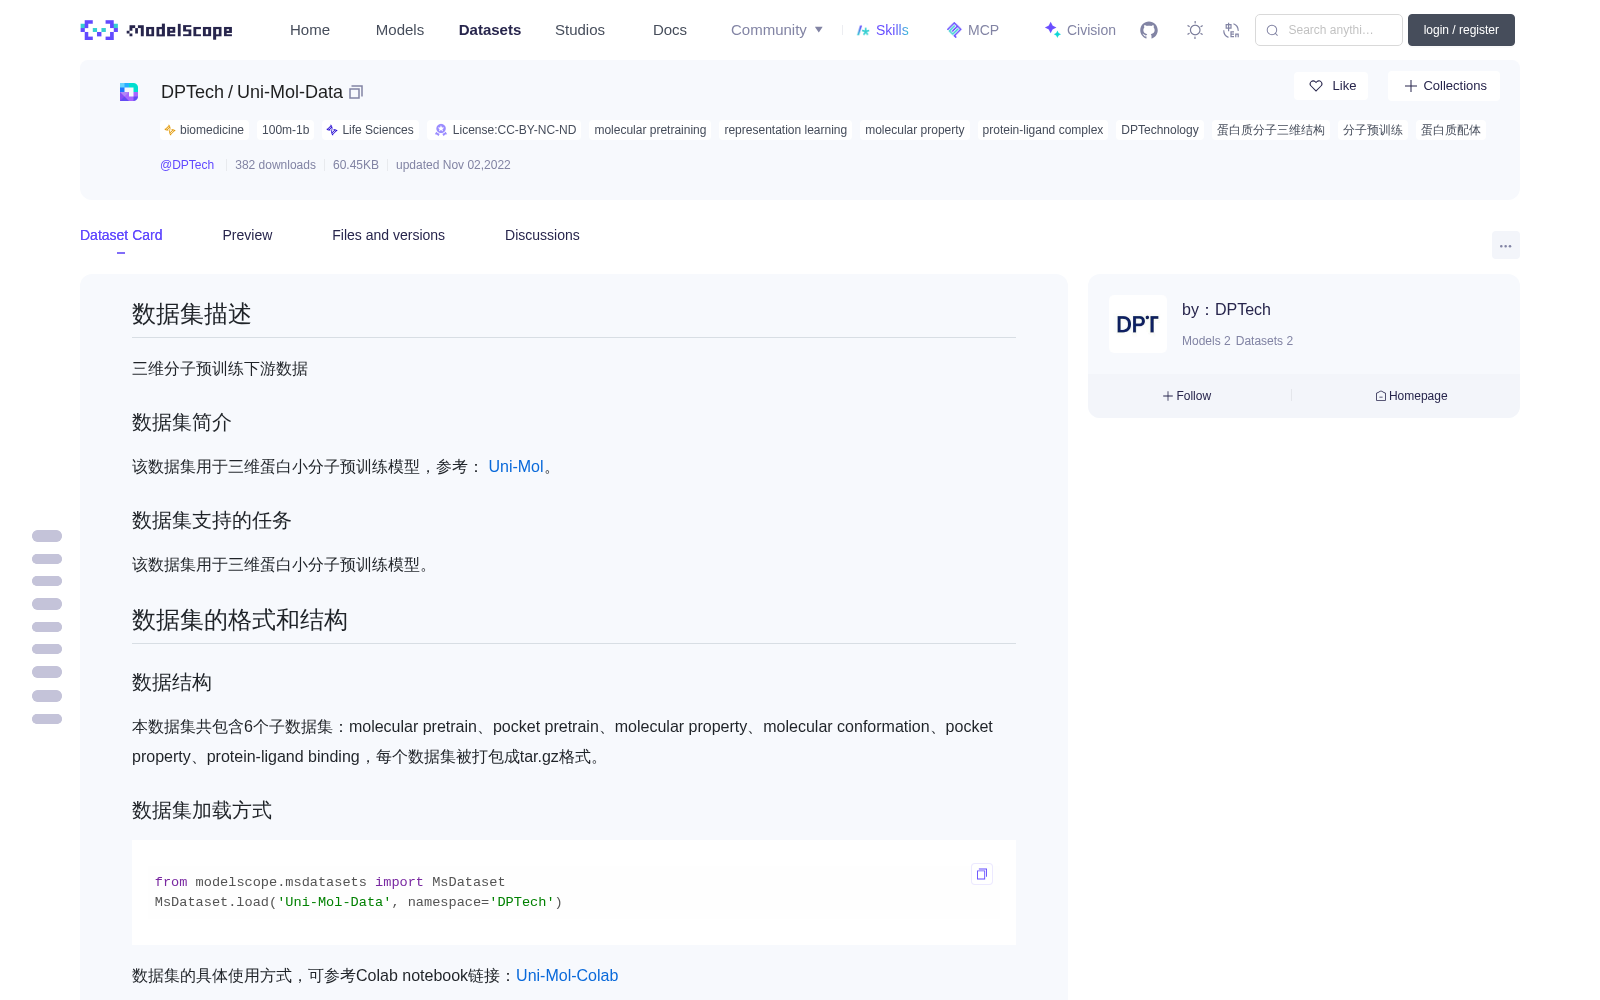Open Docs in navigation bar
This screenshot has height=1000, width=1600.
(x=670, y=30)
